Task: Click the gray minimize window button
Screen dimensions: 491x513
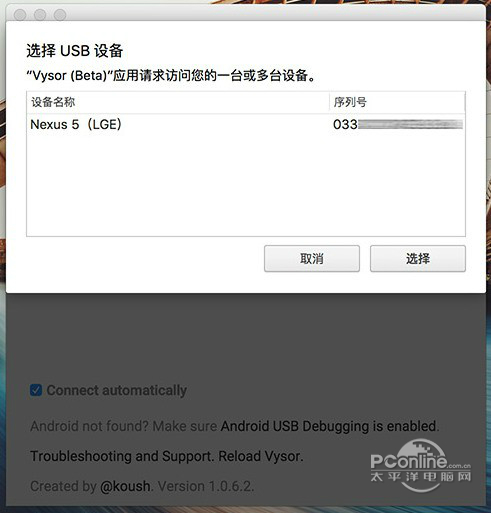Action: coord(40,15)
